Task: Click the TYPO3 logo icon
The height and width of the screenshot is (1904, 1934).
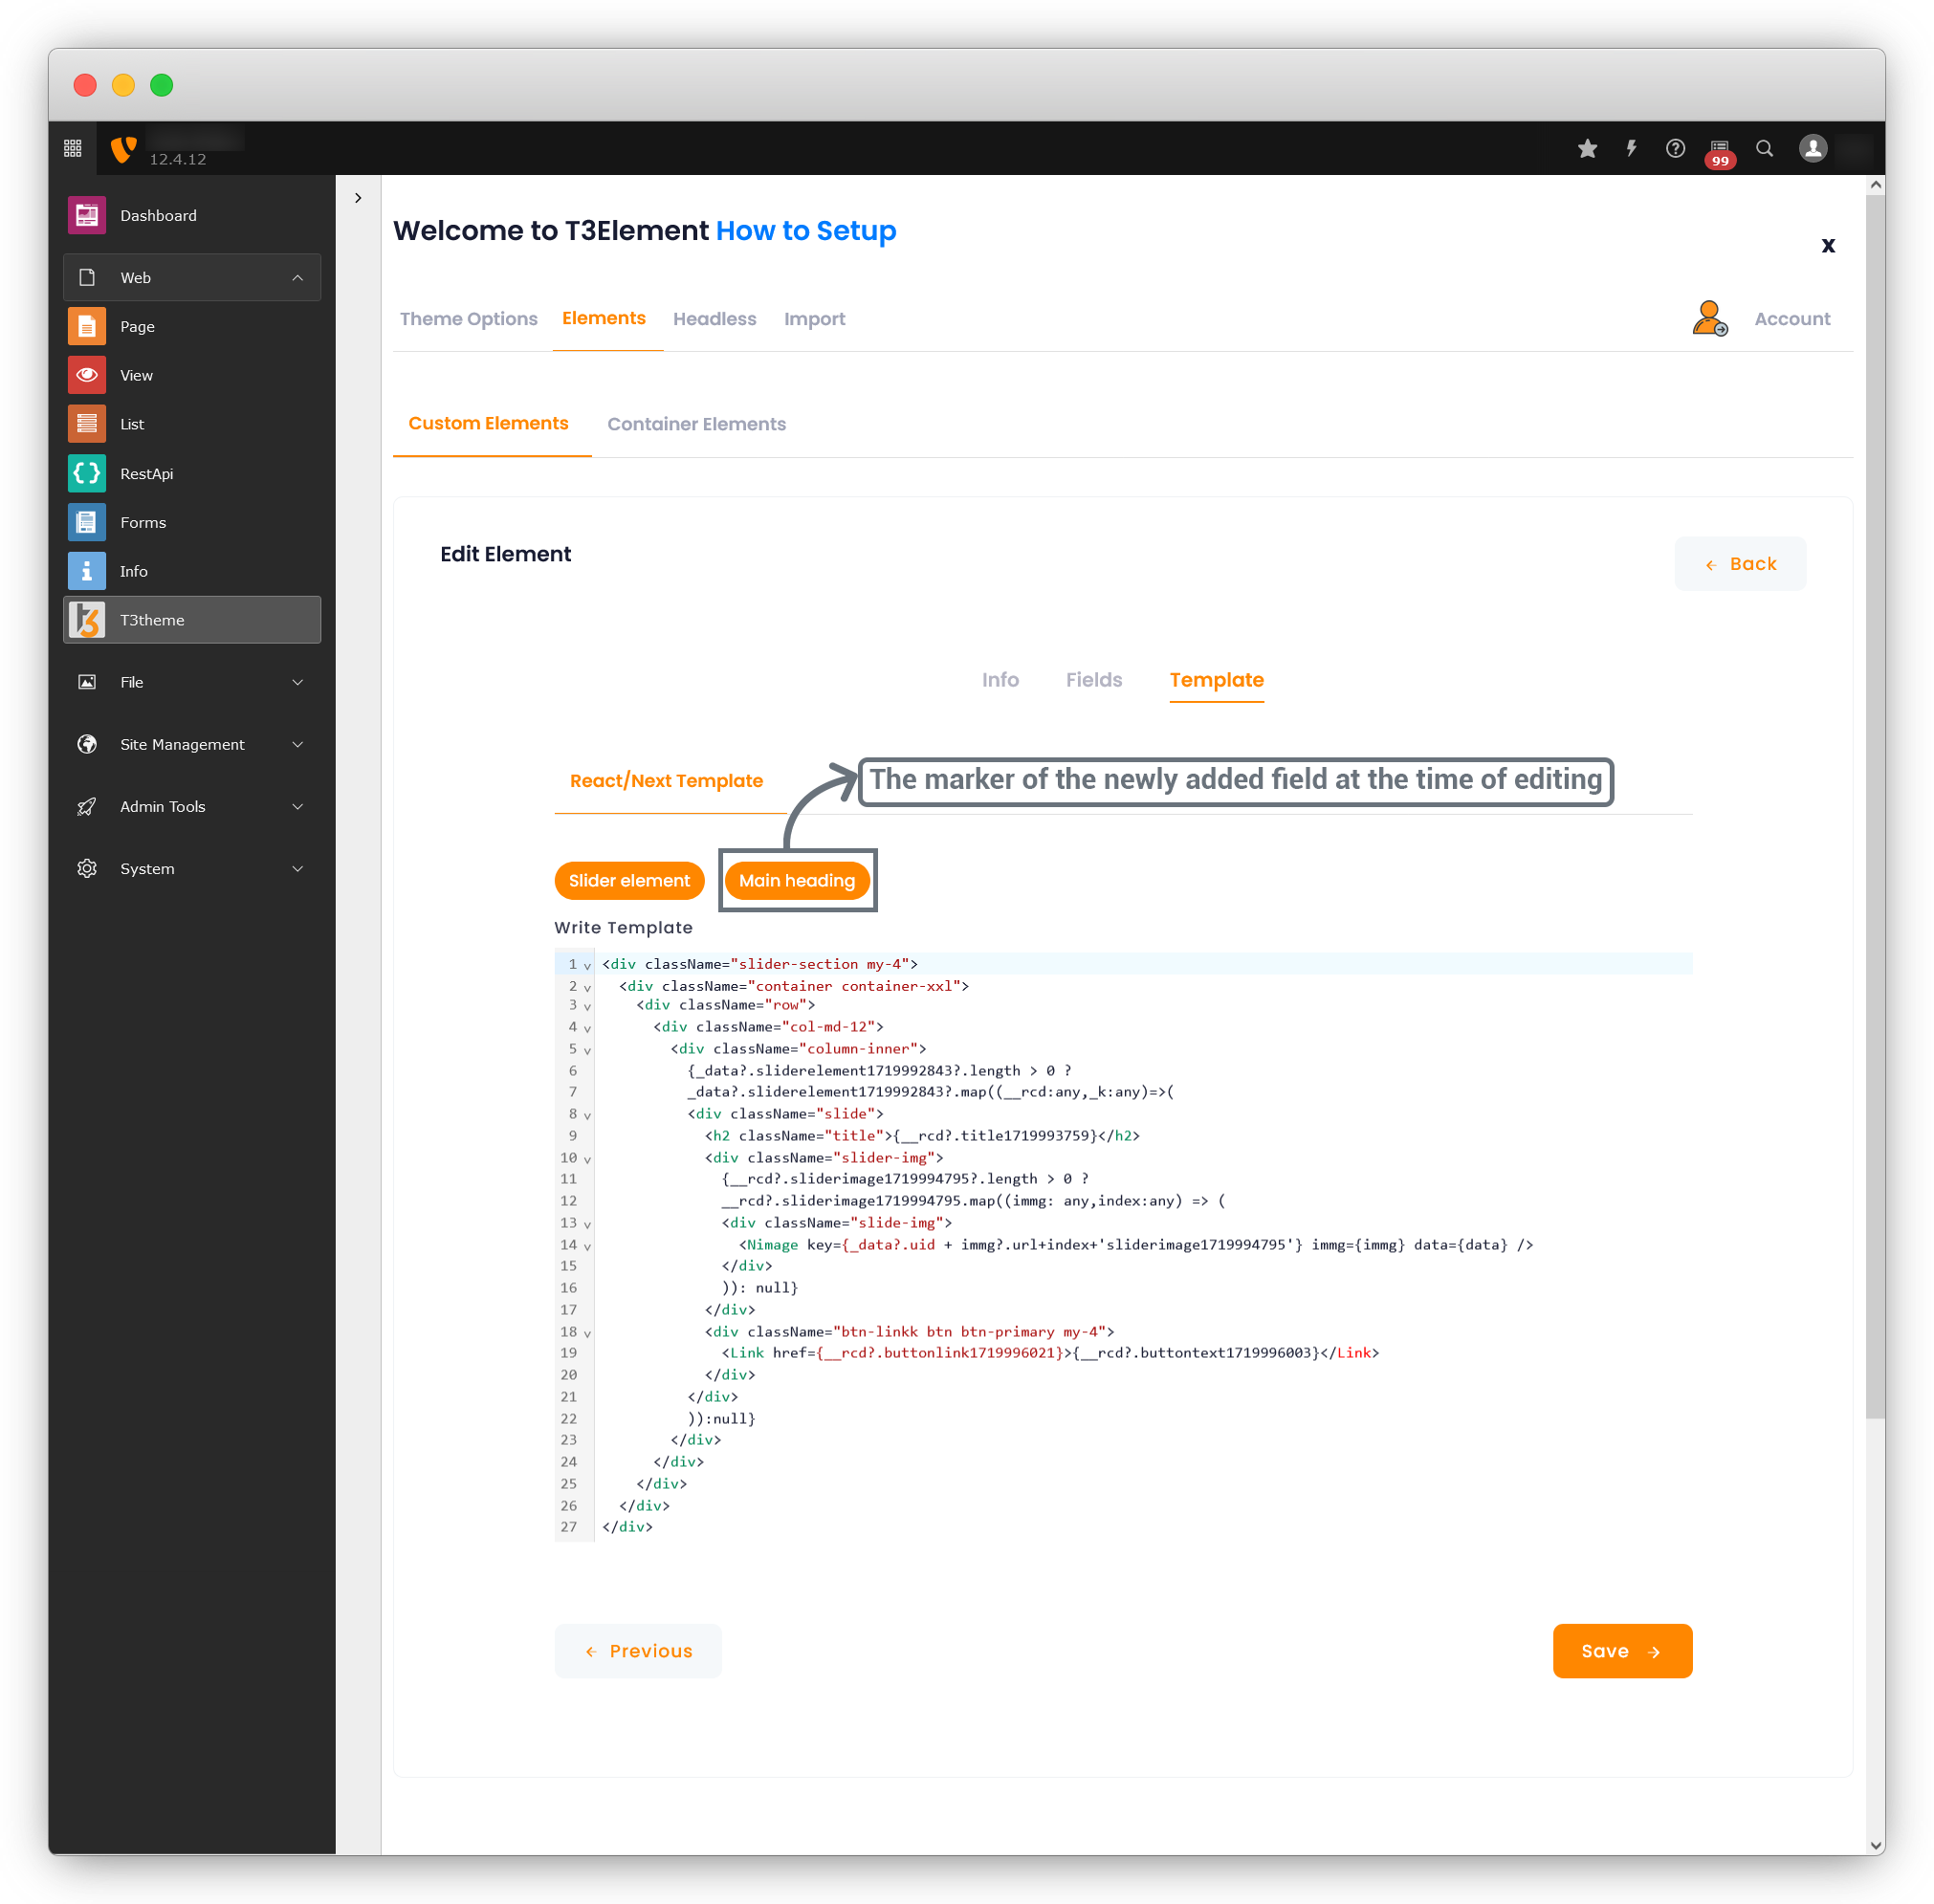Action: (123, 149)
